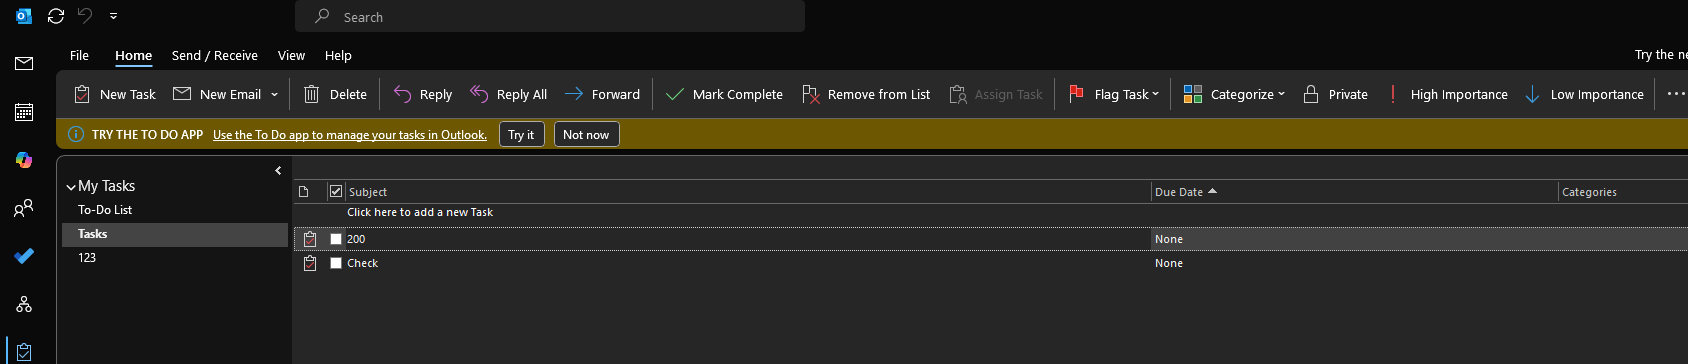1688x364 pixels.
Task: Switch to the Home tab
Action: [133, 55]
